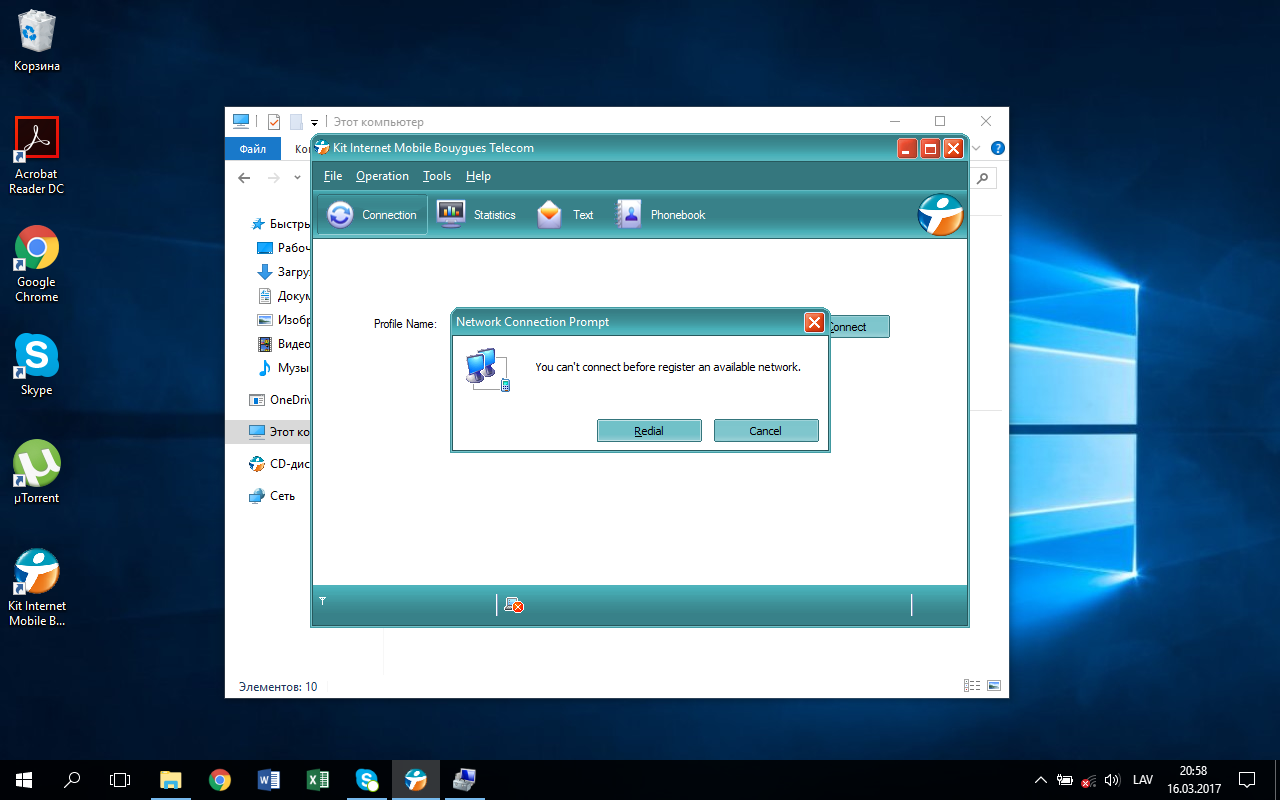Open the Statistics toolbar section
The width and height of the screenshot is (1280, 800).
click(x=477, y=215)
